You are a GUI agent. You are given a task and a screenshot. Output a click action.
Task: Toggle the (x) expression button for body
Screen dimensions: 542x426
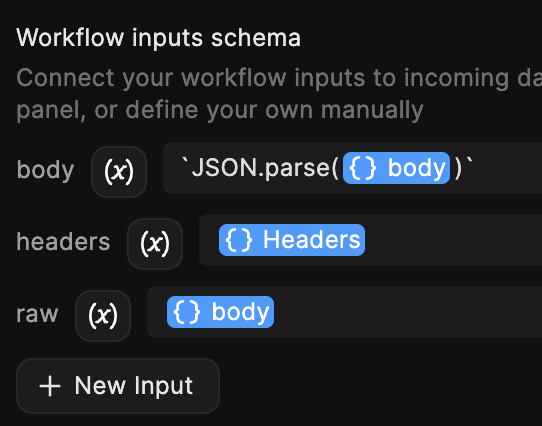119,172
